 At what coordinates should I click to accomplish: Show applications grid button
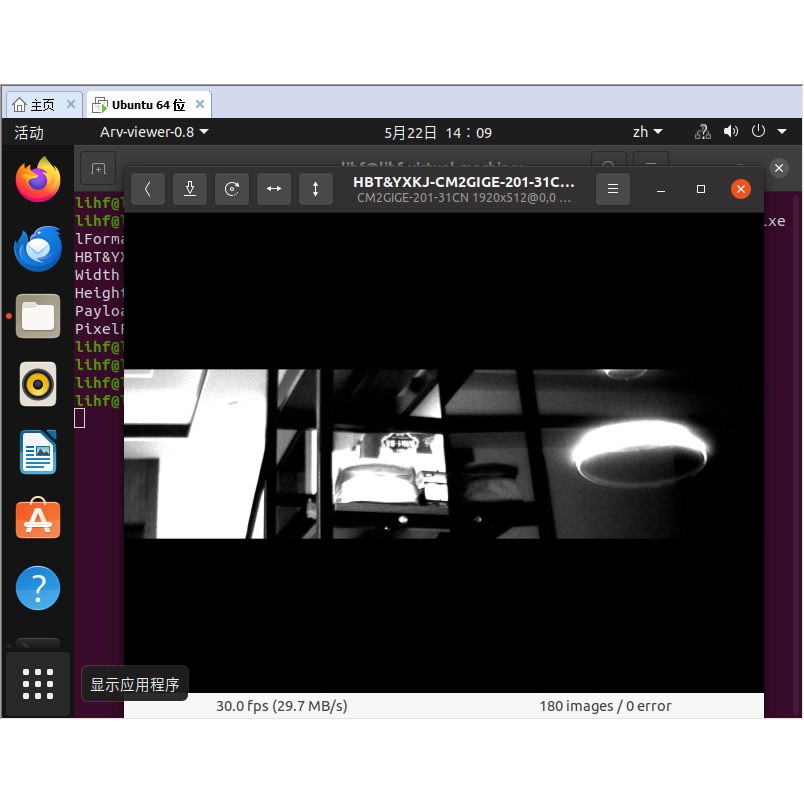pyautogui.click(x=38, y=684)
